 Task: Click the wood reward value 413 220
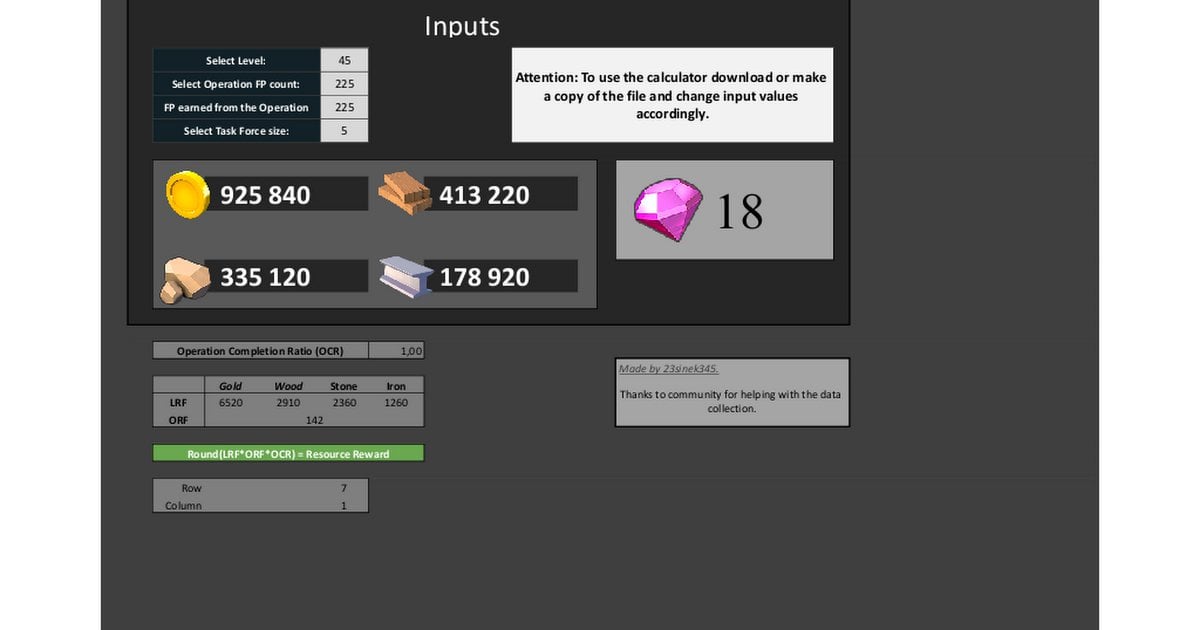pyautogui.click(x=484, y=195)
